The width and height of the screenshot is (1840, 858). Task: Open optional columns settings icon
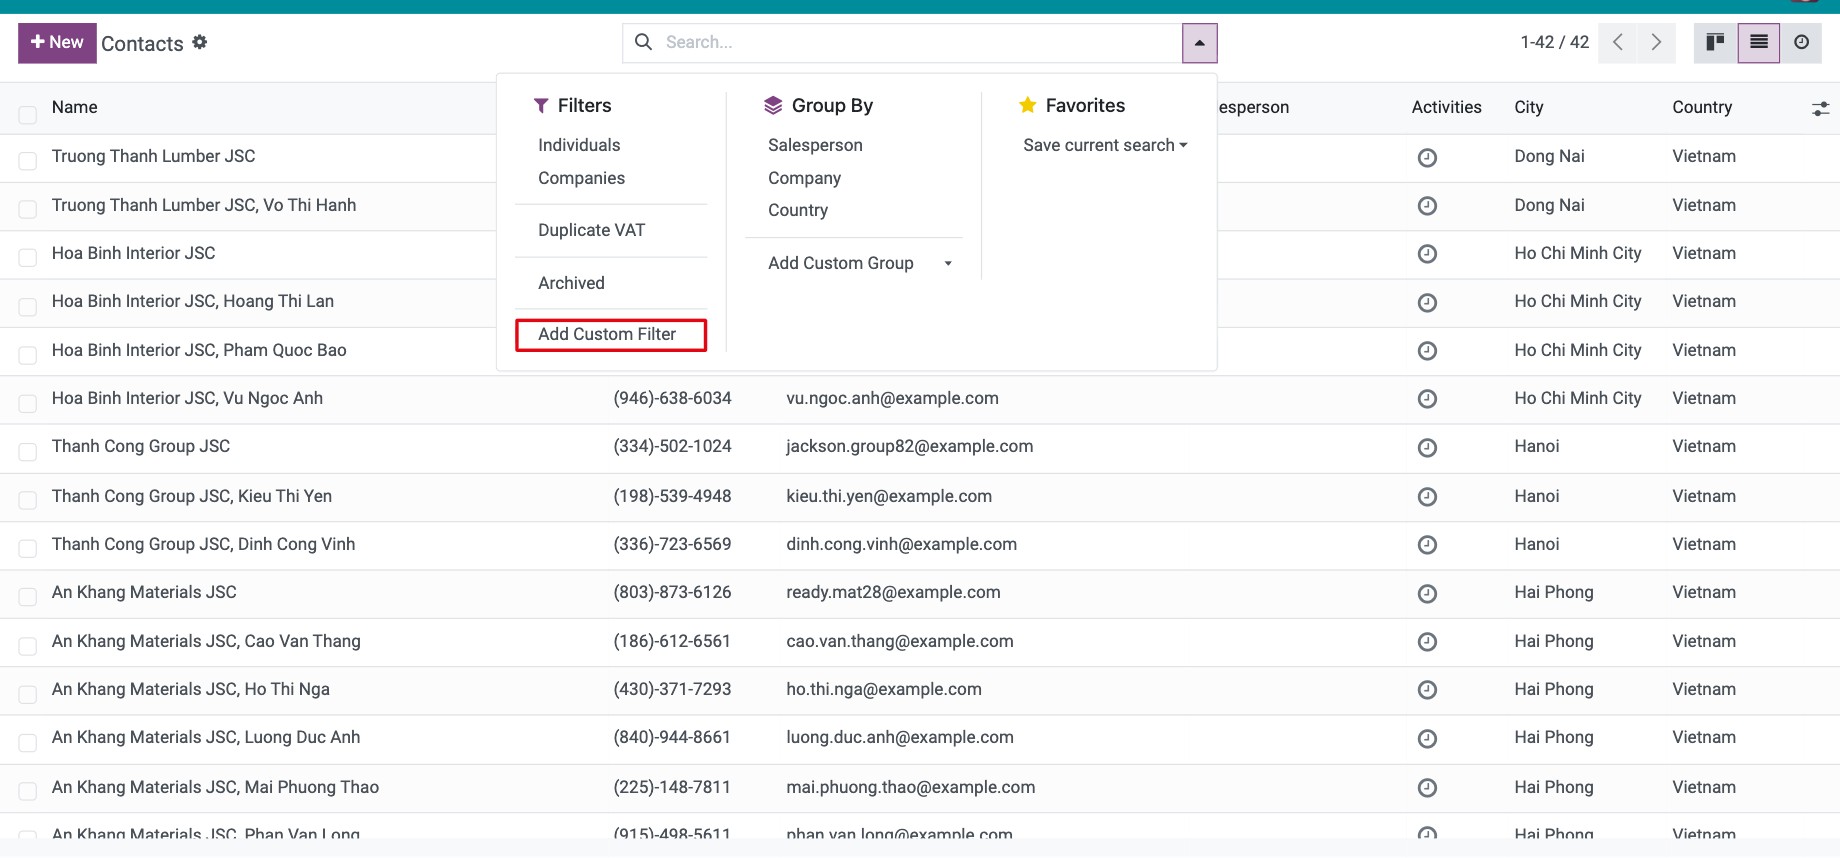point(1820,108)
